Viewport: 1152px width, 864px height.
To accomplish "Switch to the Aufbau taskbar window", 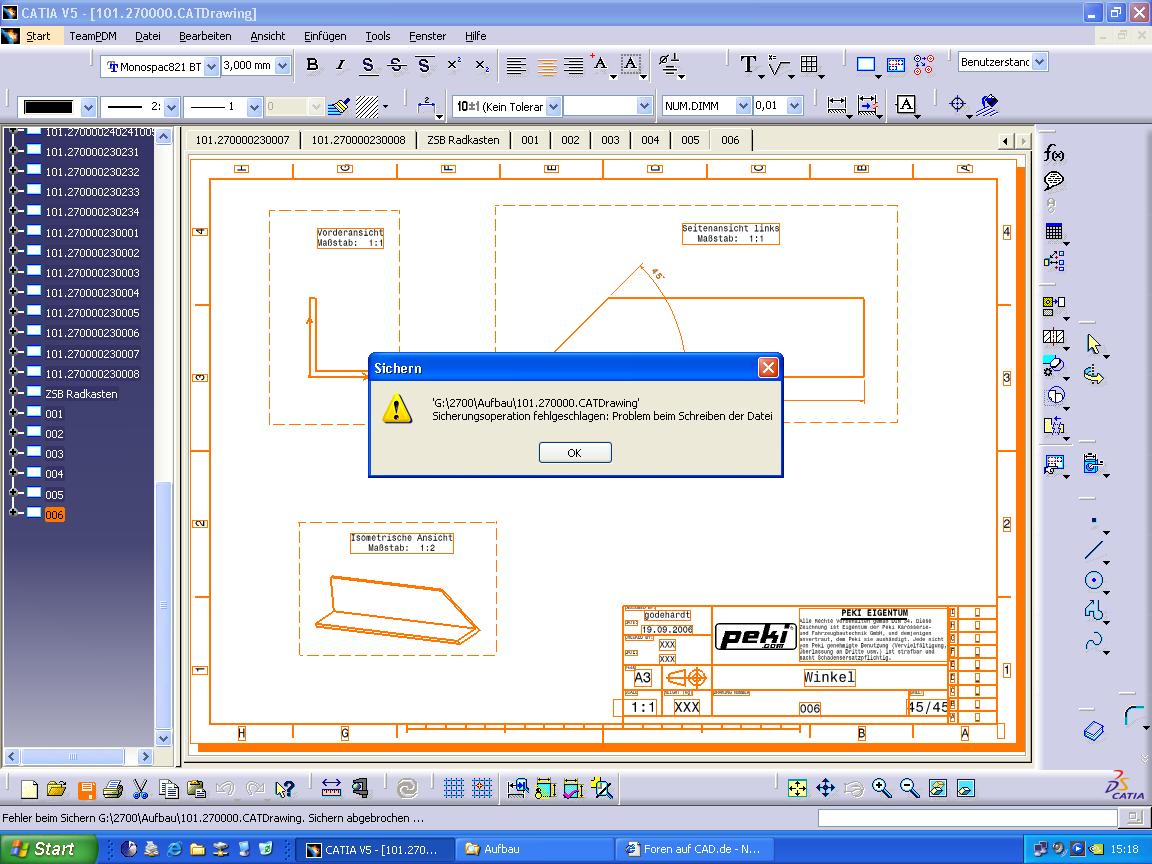I will (533, 849).
